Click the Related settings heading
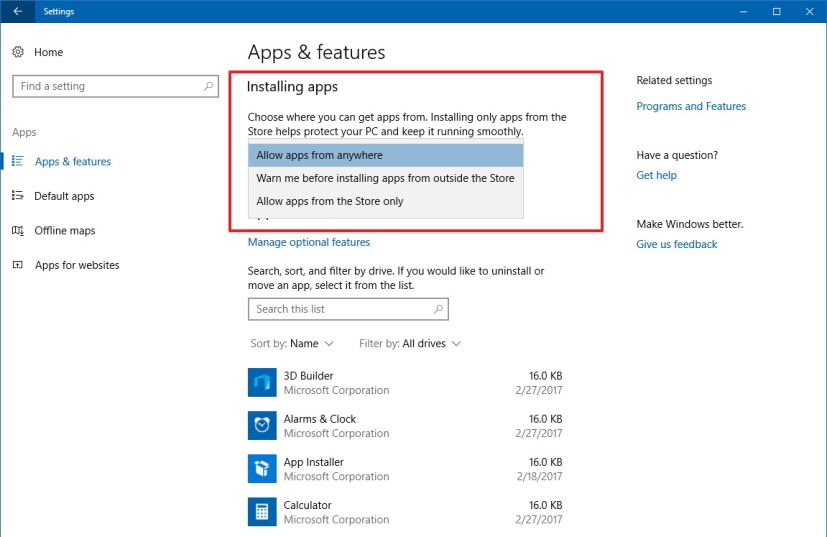 click(x=674, y=80)
